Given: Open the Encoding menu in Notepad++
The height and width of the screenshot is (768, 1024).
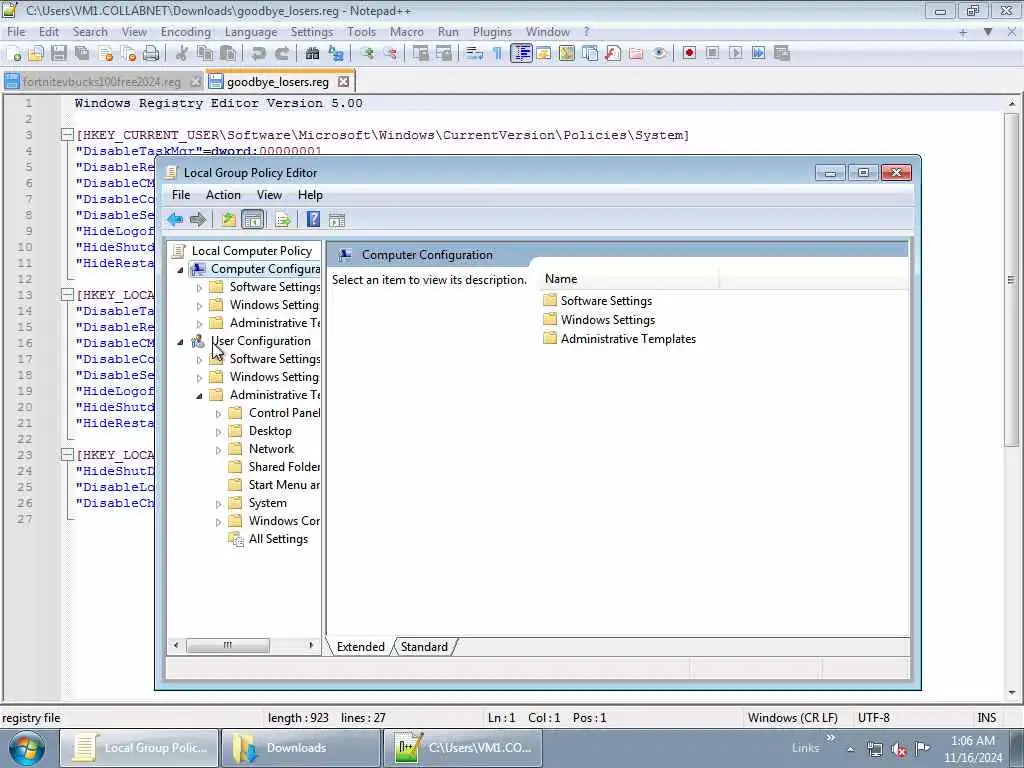Looking at the screenshot, I should click(185, 32).
